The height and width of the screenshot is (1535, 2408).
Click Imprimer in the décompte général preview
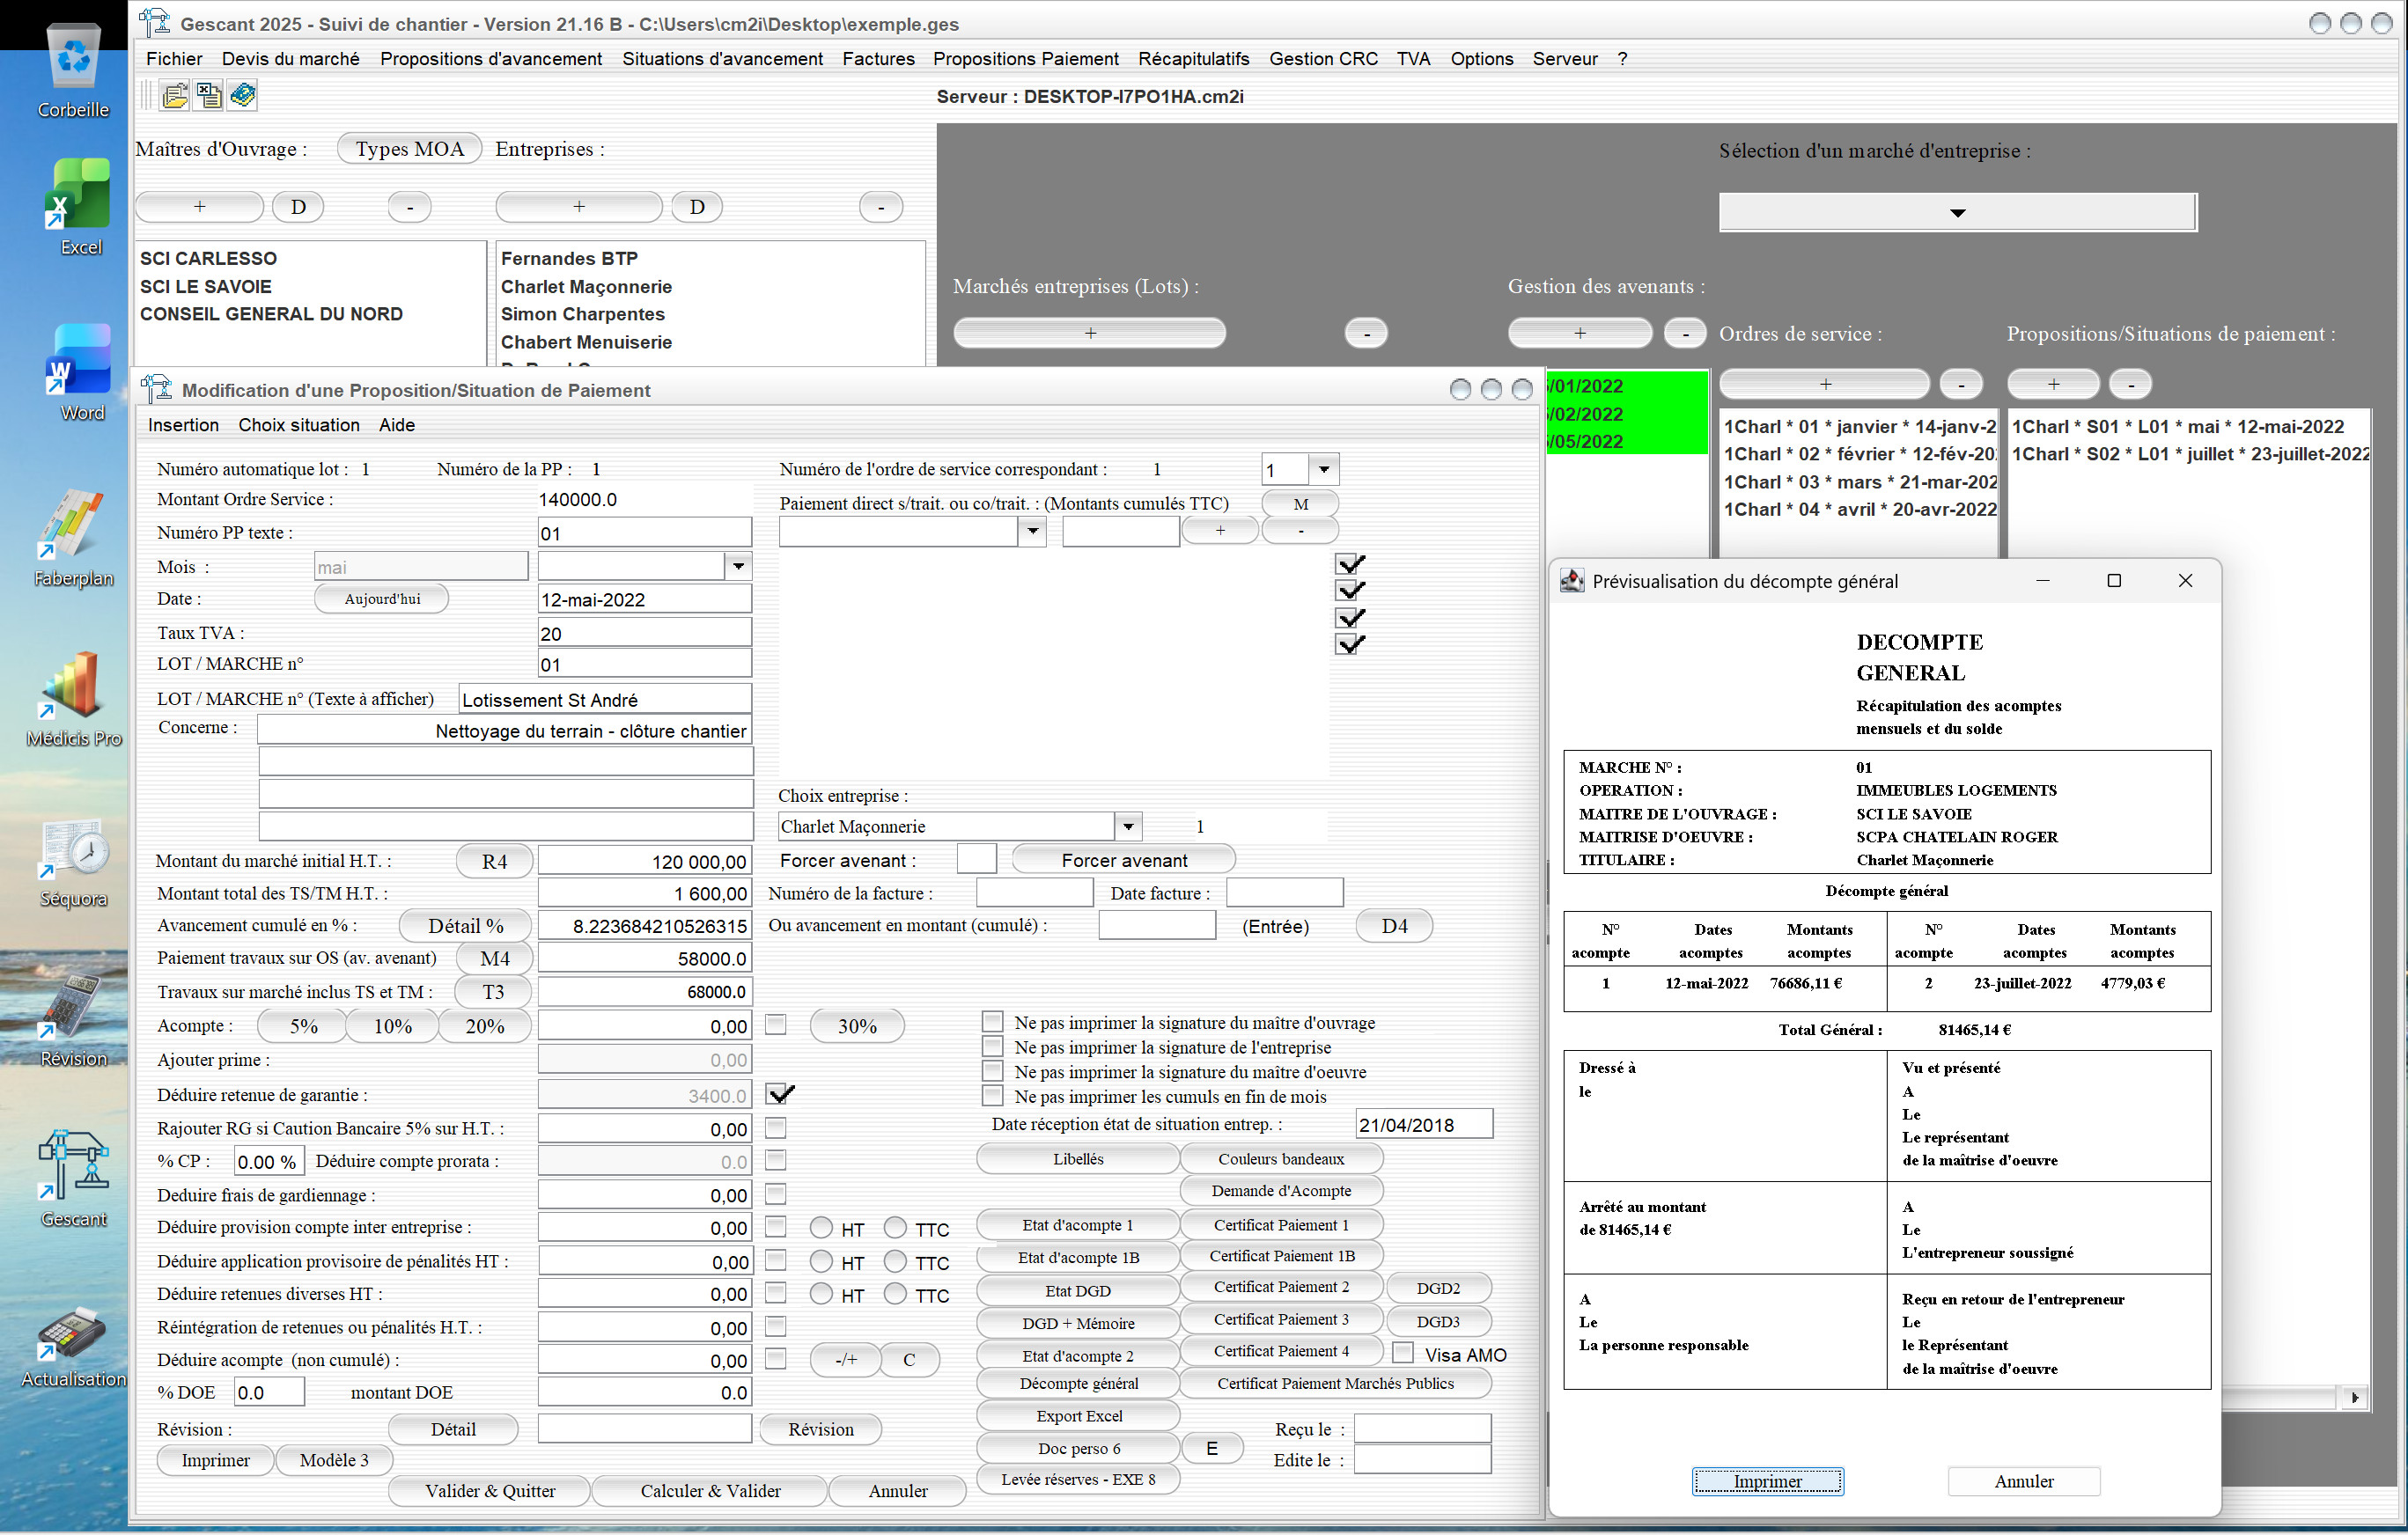[x=1767, y=1481]
